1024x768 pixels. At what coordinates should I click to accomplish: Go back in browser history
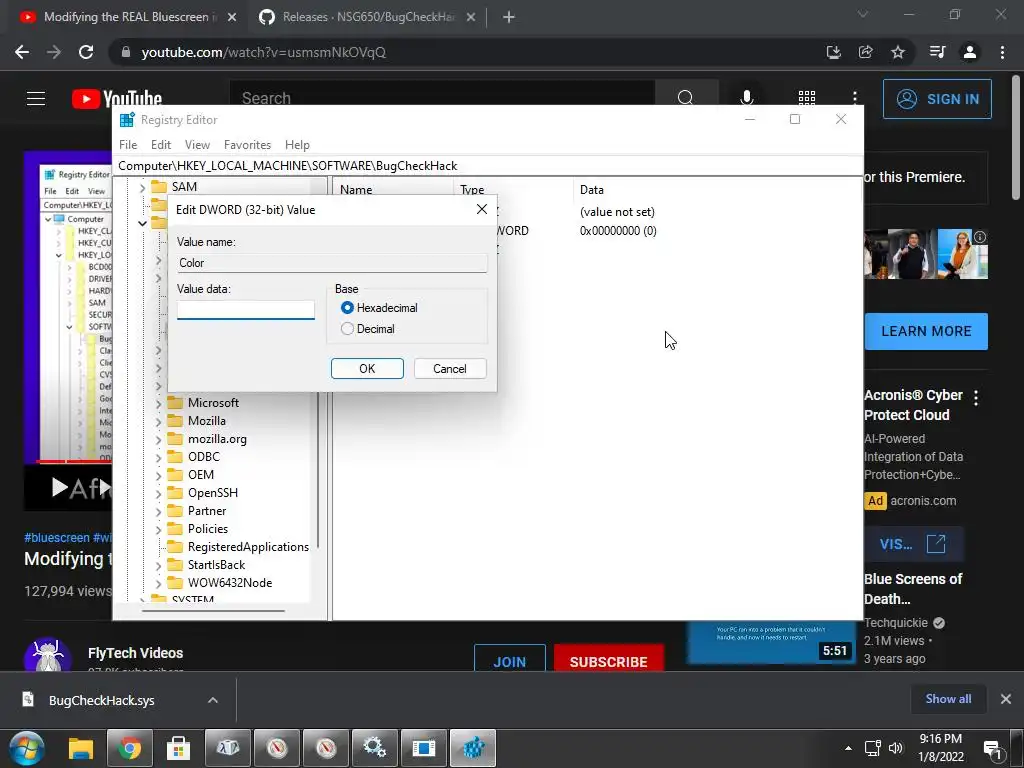pos(22,52)
